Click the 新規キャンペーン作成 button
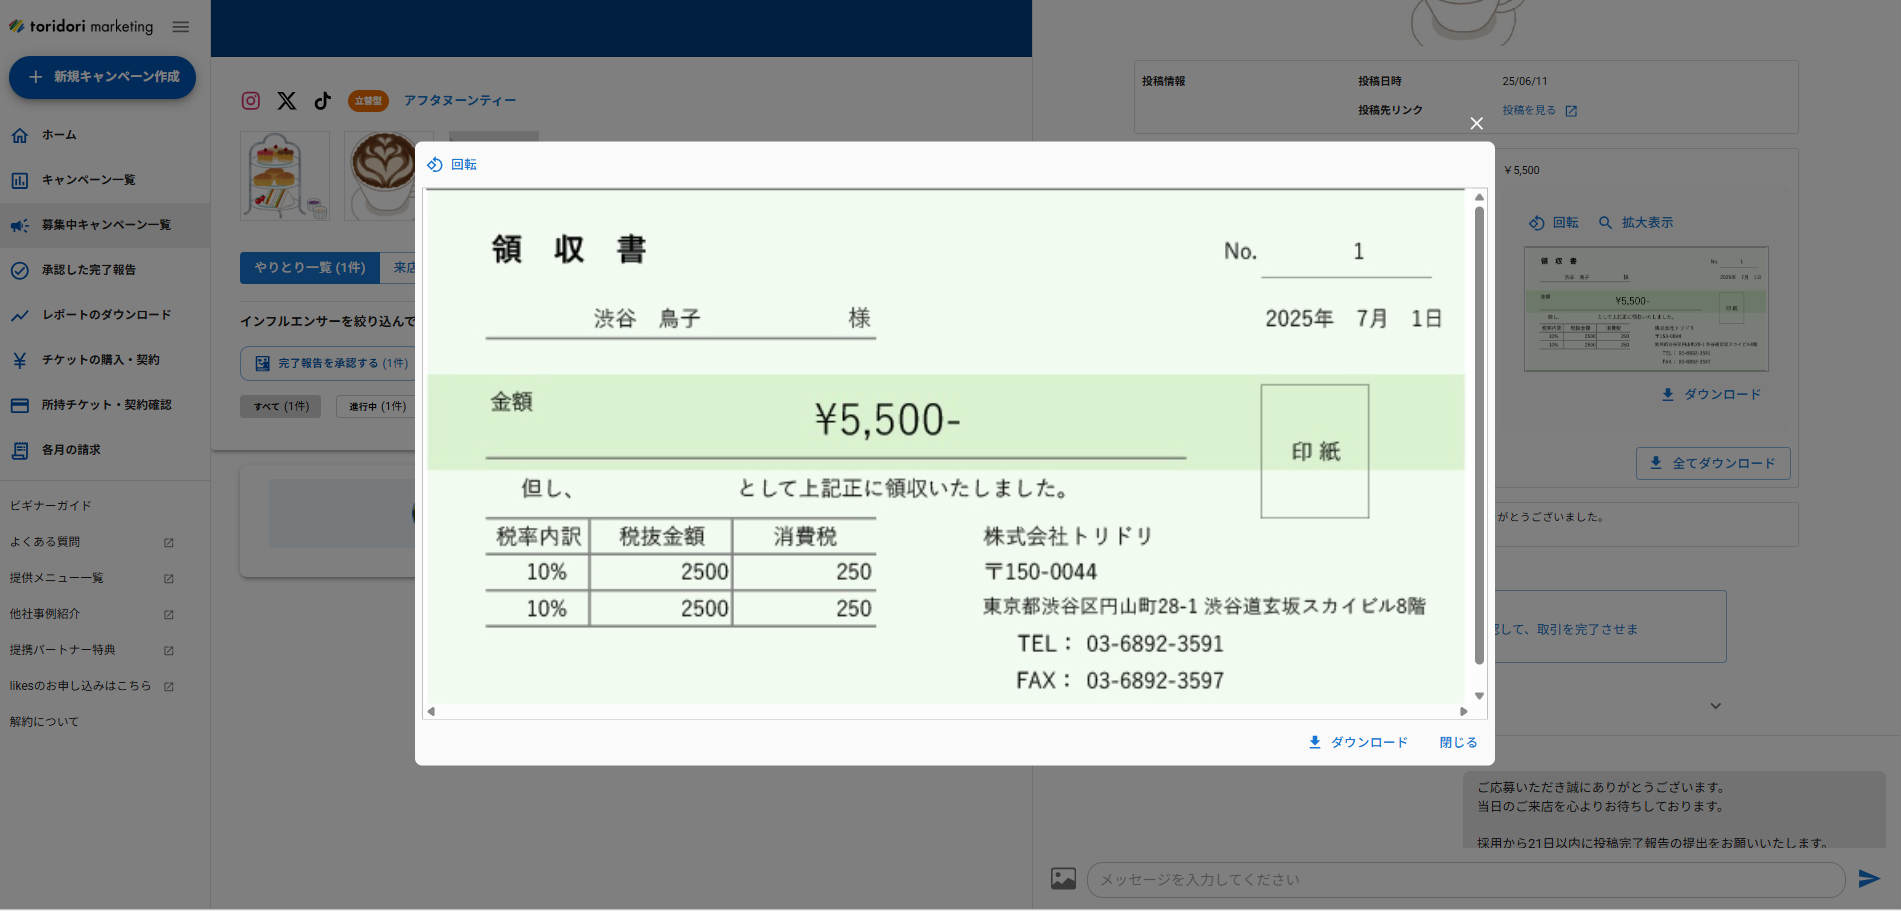1901x911 pixels. [x=101, y=77]
